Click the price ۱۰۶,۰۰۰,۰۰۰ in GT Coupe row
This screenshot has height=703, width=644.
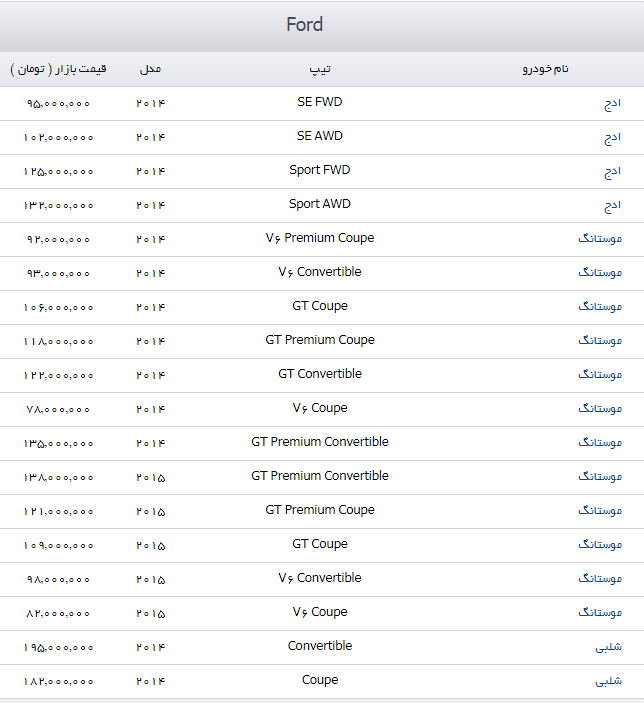click(x=58, y=308)
